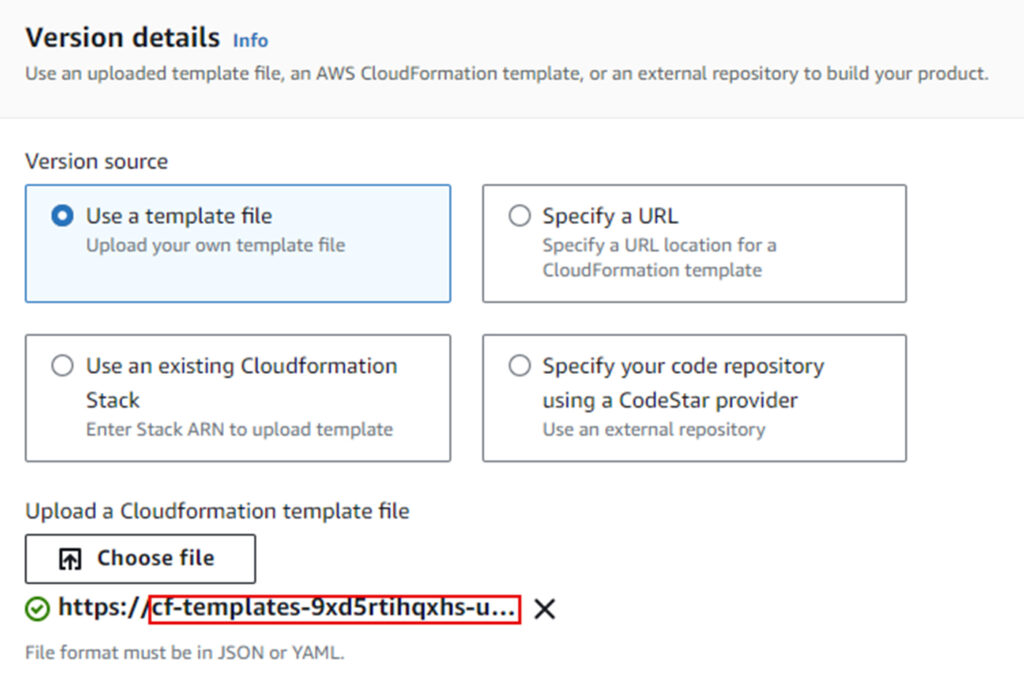Screen dimensions: 1024x687
Task: Click the Version details heading
Action: coord(120,38)
